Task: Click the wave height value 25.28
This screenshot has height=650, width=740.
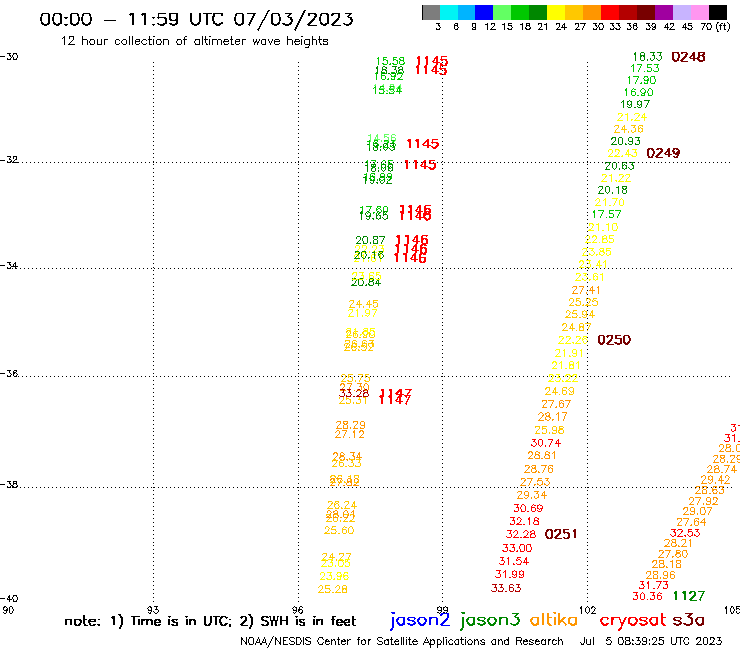Action: pos(332,590)
